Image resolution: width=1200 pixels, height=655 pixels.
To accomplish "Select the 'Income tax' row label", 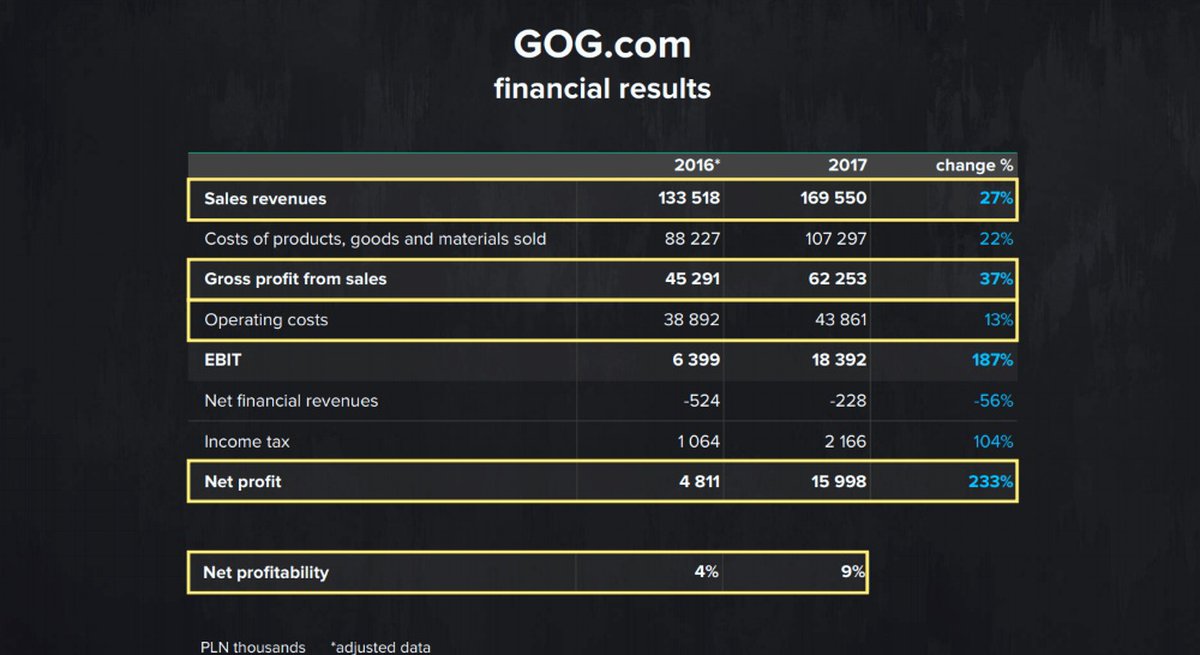I will coord(248,441).
